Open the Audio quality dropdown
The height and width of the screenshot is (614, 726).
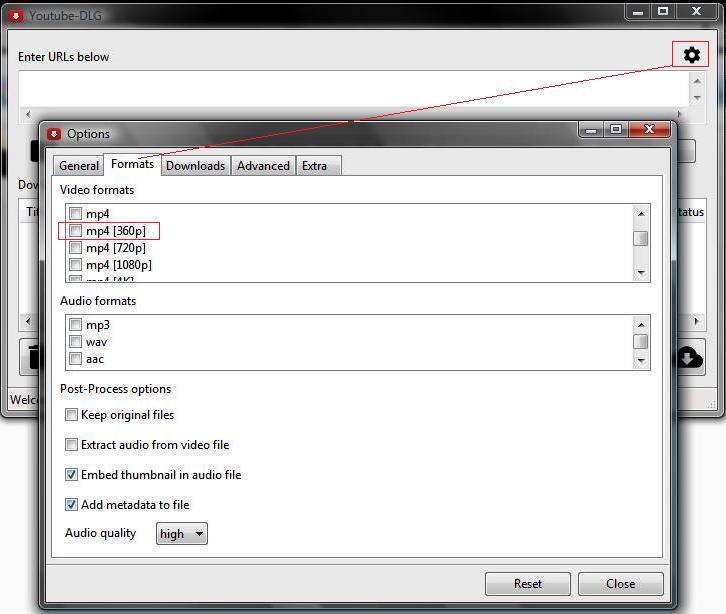pyautogui.click(x=182, y=534)
